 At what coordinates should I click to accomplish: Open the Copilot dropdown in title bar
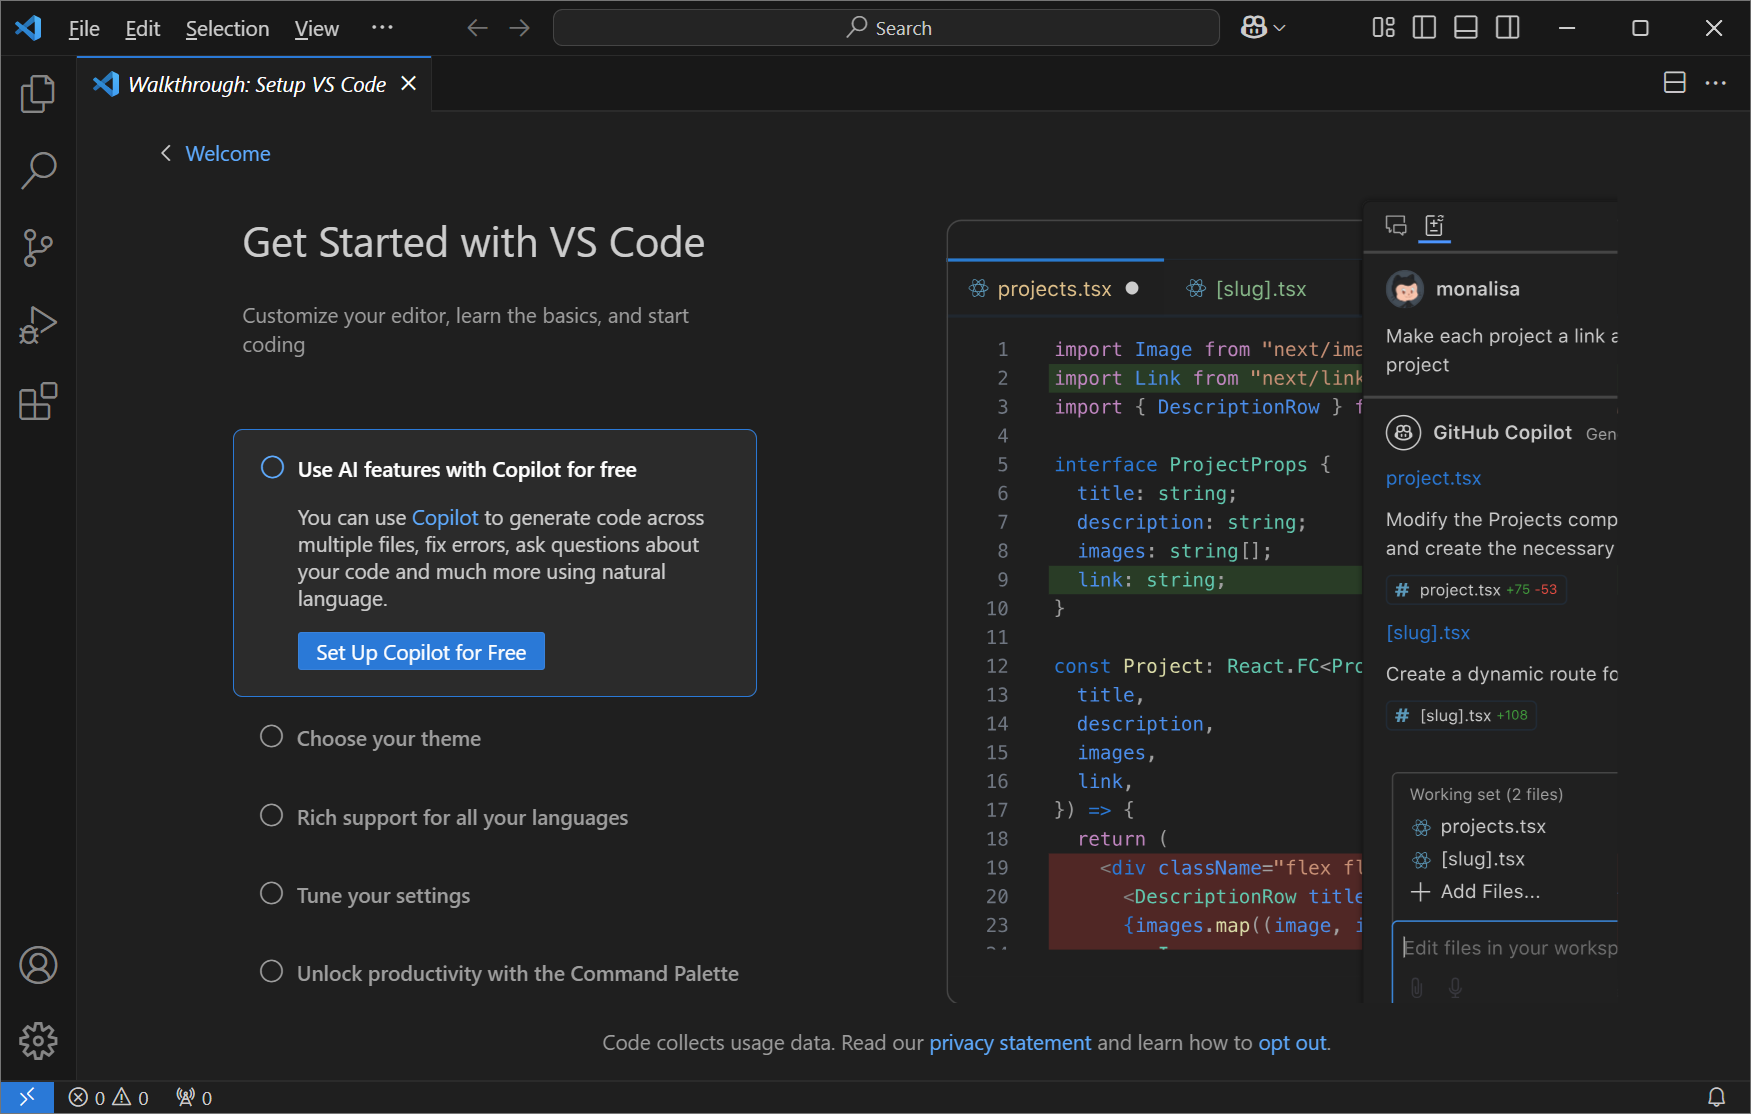[1261, 27]
